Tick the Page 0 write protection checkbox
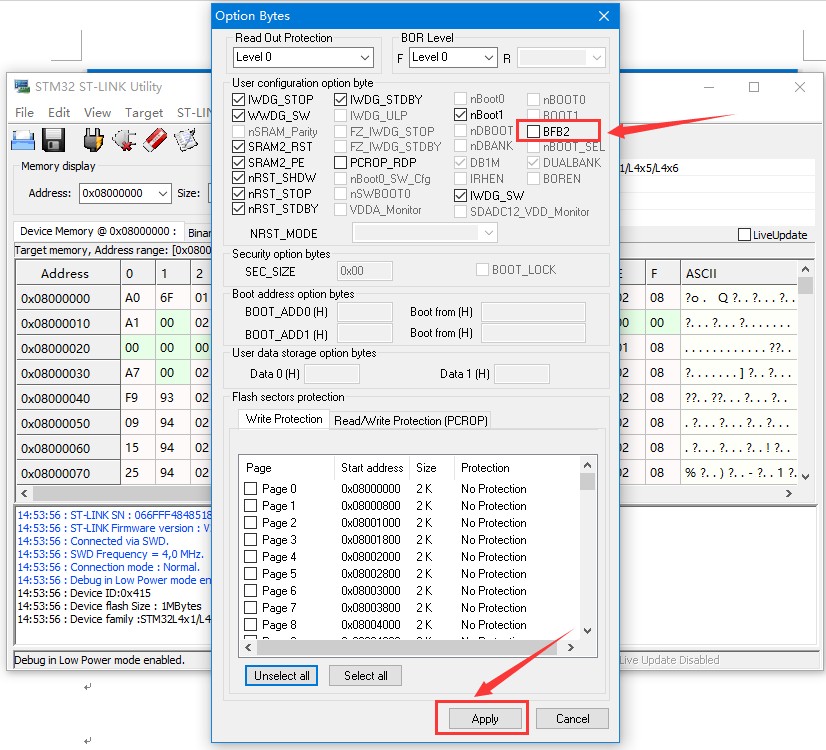The width and height of the screenshot is (826, 750). pyautogui.click(x=251, y=489)
